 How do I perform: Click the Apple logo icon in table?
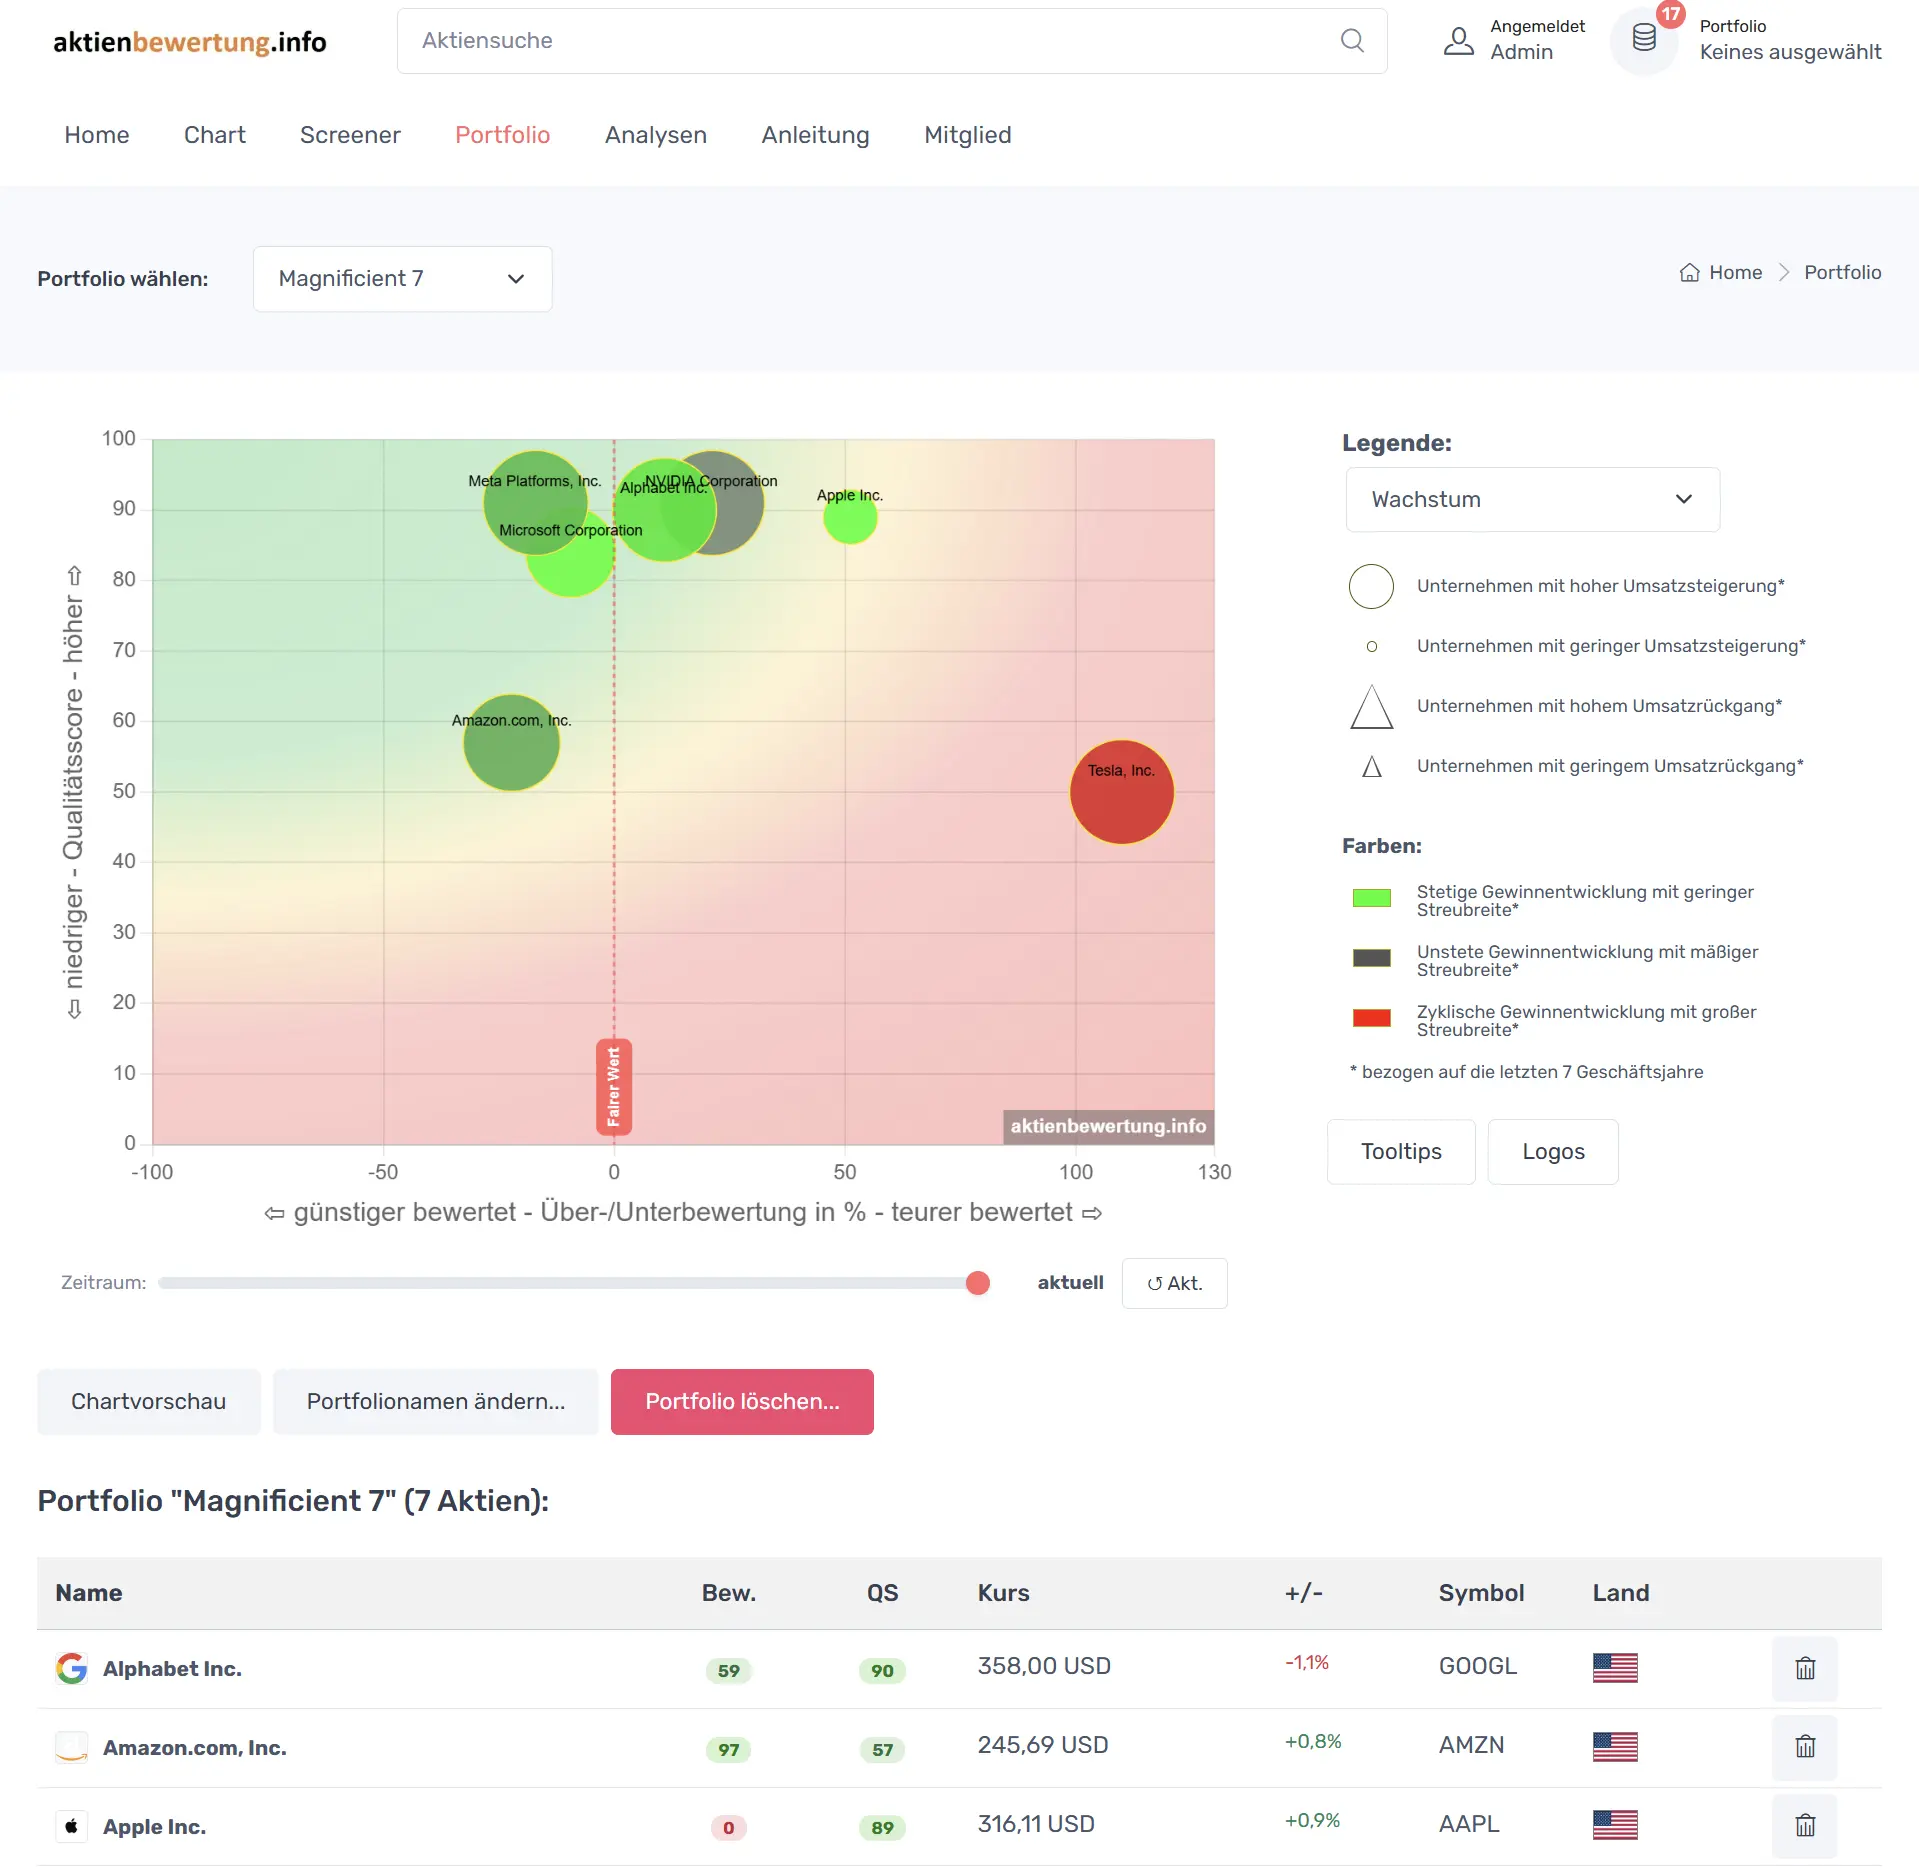[71, 1826]
